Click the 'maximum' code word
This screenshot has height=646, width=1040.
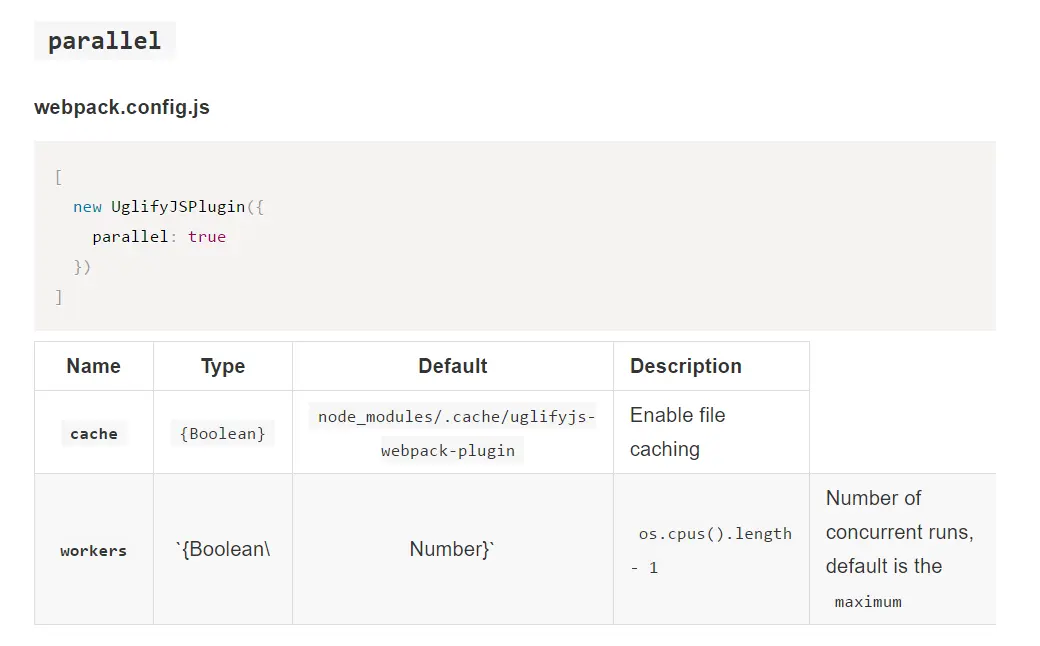868,602
